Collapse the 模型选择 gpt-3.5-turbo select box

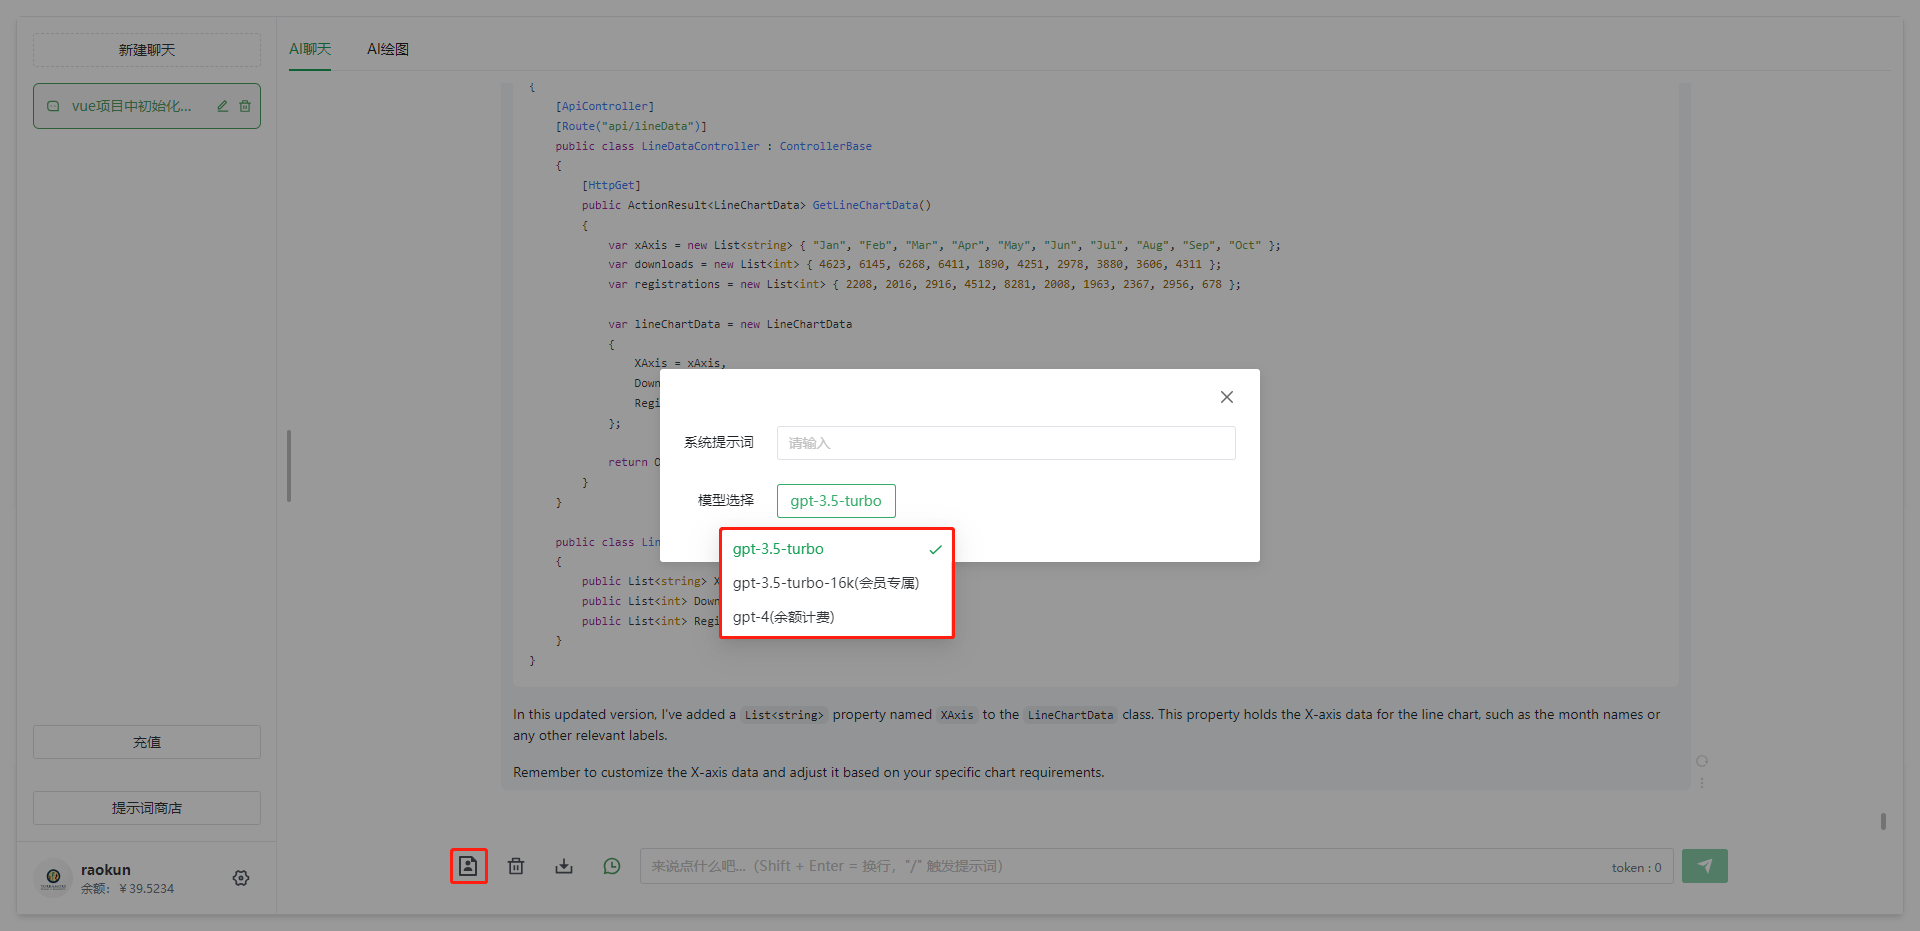point(836,501)
